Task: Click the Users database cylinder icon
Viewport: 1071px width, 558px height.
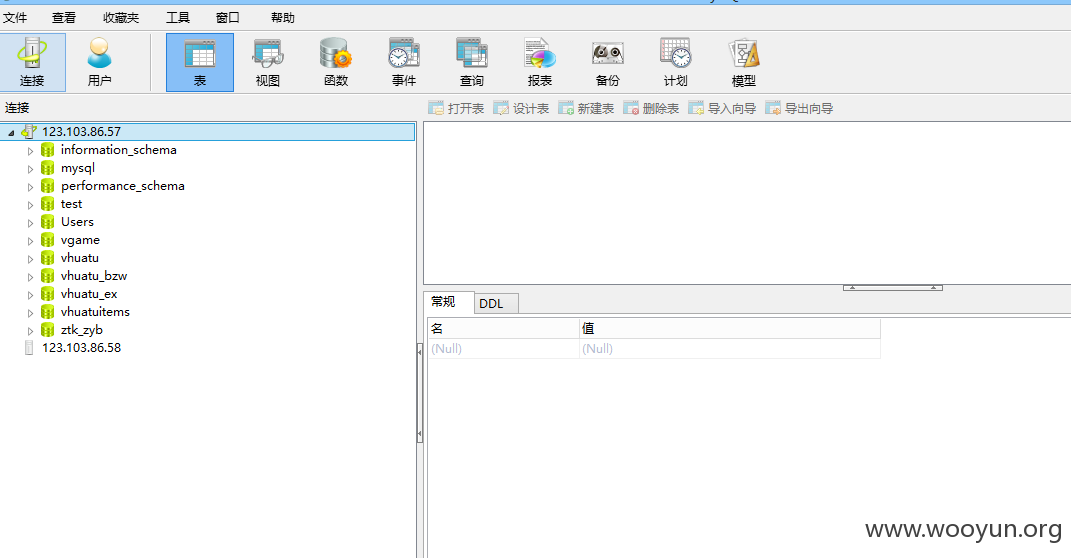Action: click(x=47, y=221)
